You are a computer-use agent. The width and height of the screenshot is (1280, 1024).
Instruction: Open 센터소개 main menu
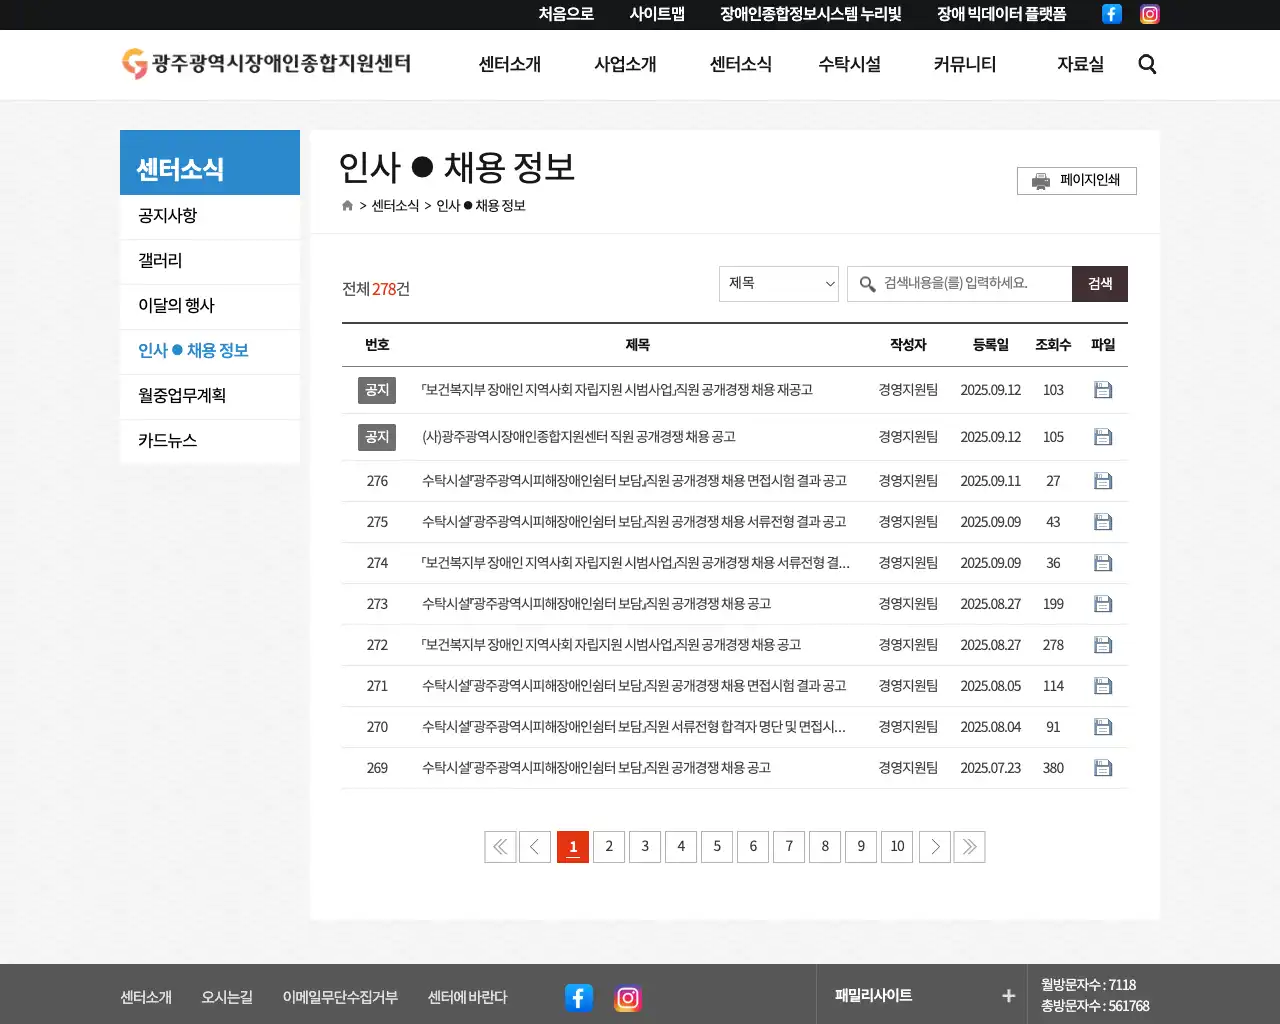[x=510, y=64]
